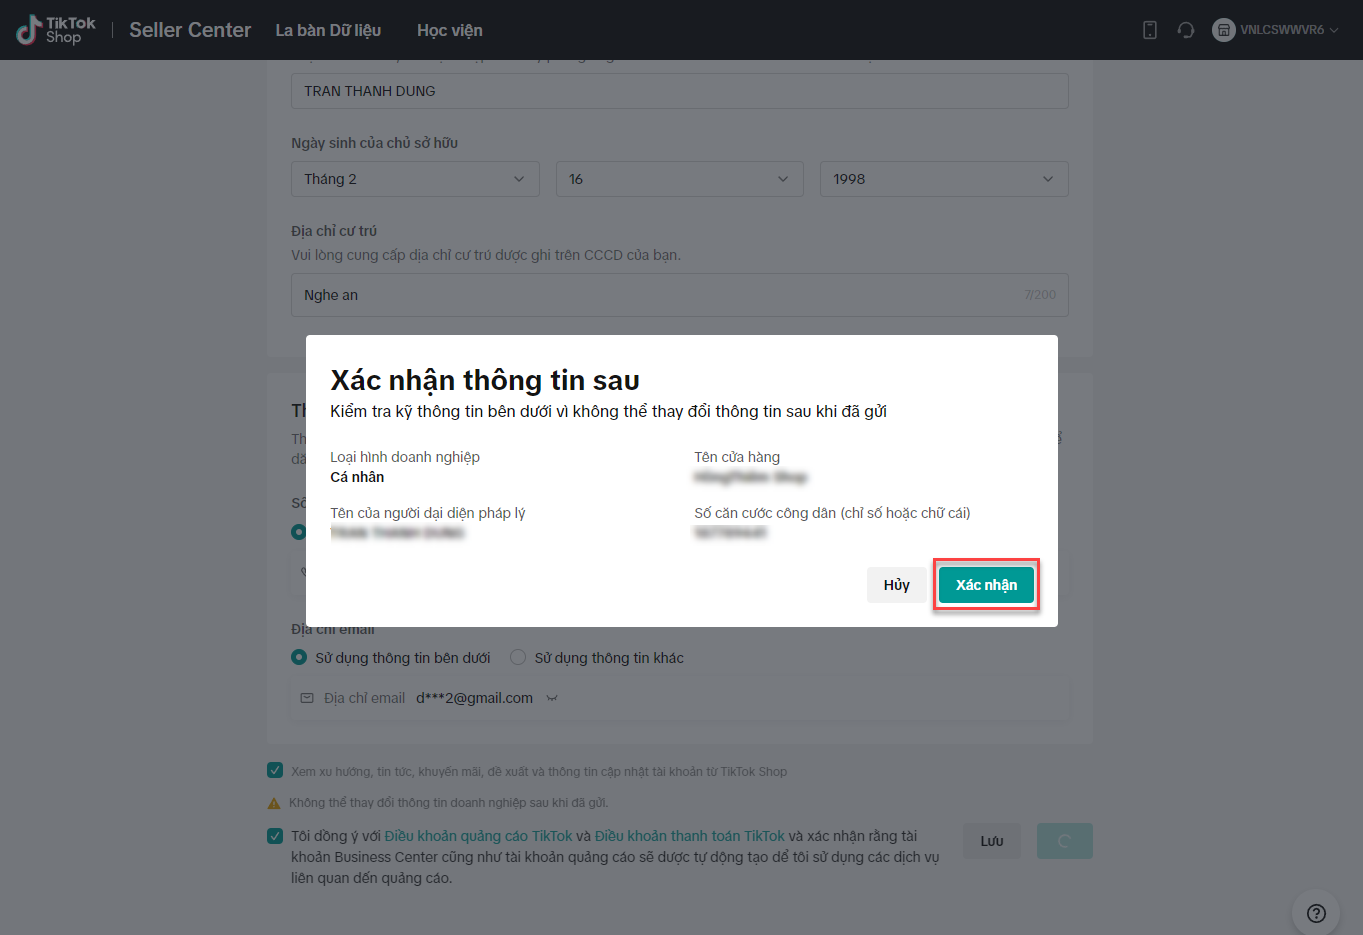Click the TikTok Shop logo
1363x935 pixels.
point(56,30)
